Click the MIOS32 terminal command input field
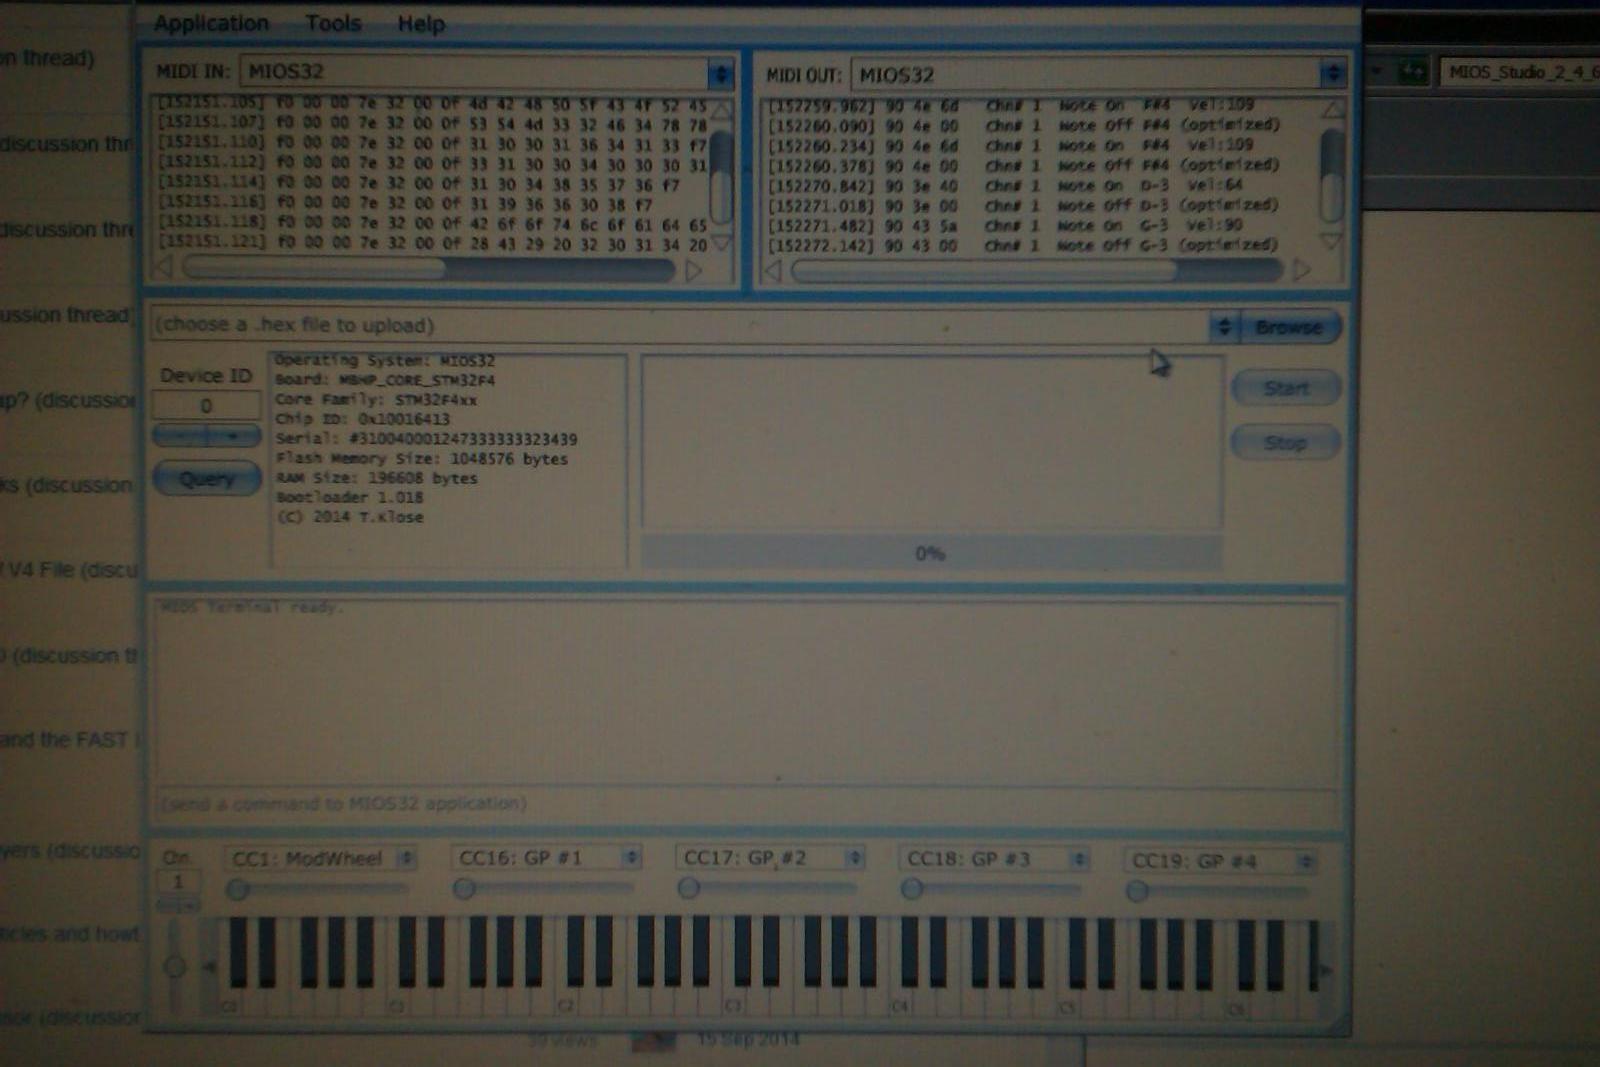Image resolution: width=1600 pixels, height=1067 pixels. (x=745, y=804)
